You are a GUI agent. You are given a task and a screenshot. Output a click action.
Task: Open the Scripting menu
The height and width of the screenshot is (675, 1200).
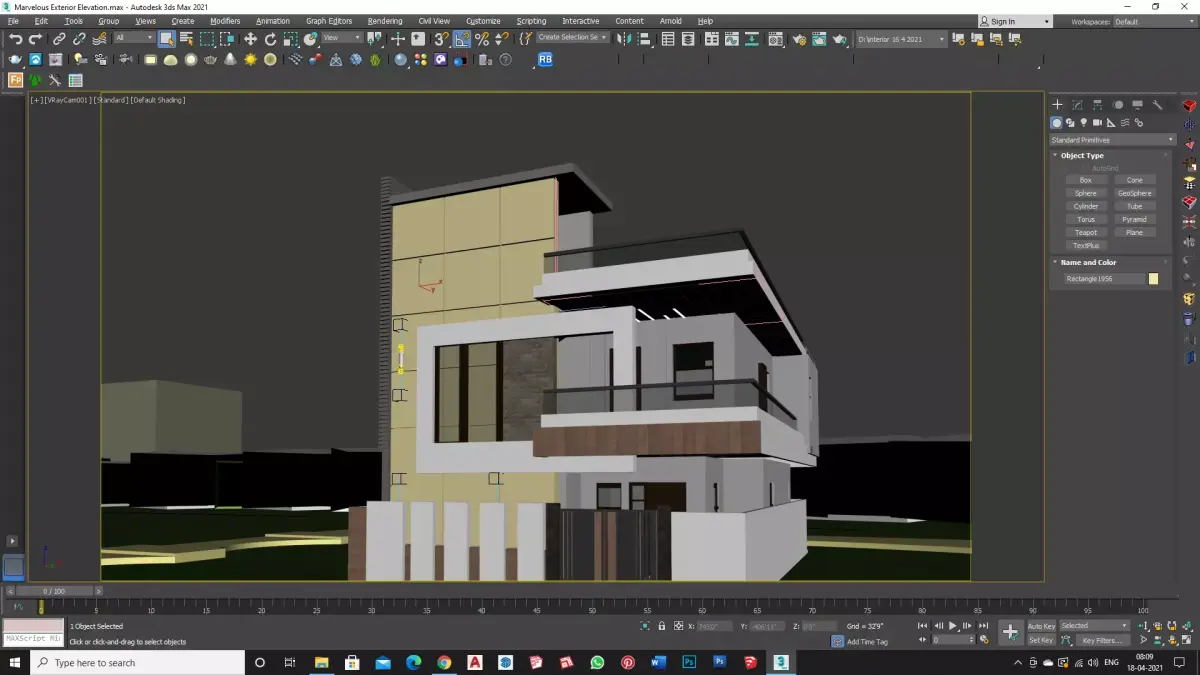pyautogui.click(x=531, y=21)
